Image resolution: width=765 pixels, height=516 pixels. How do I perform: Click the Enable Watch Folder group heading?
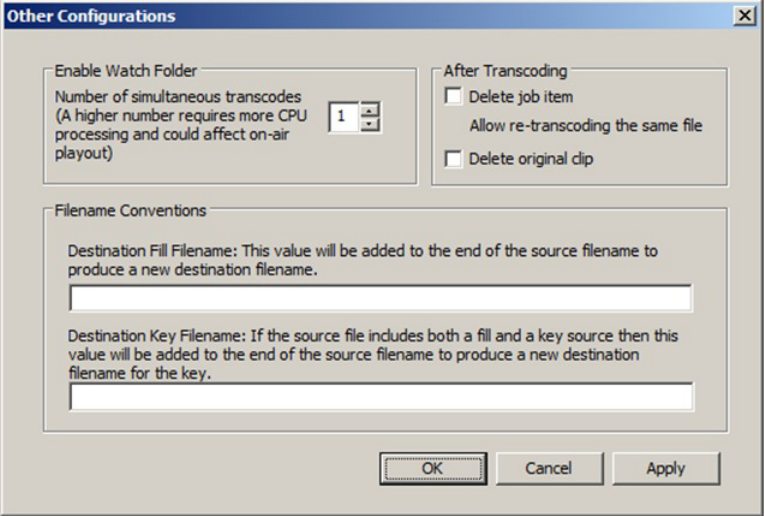pos(126,71)
